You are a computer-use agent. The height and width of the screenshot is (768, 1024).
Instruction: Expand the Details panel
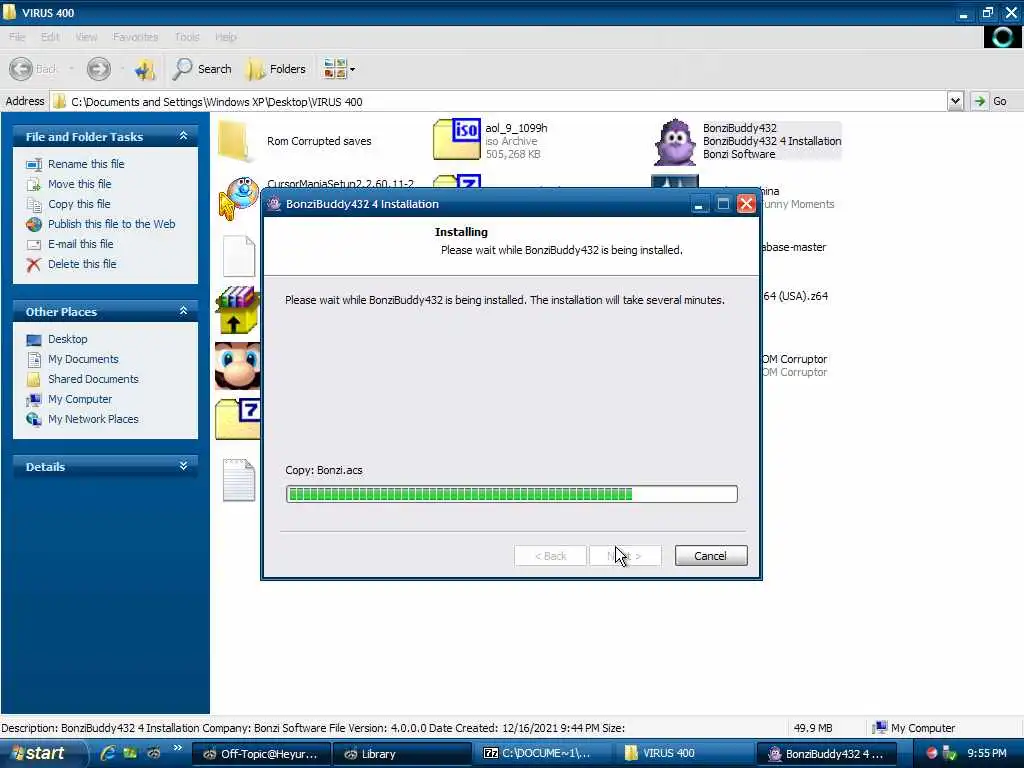tap(184, 466)
